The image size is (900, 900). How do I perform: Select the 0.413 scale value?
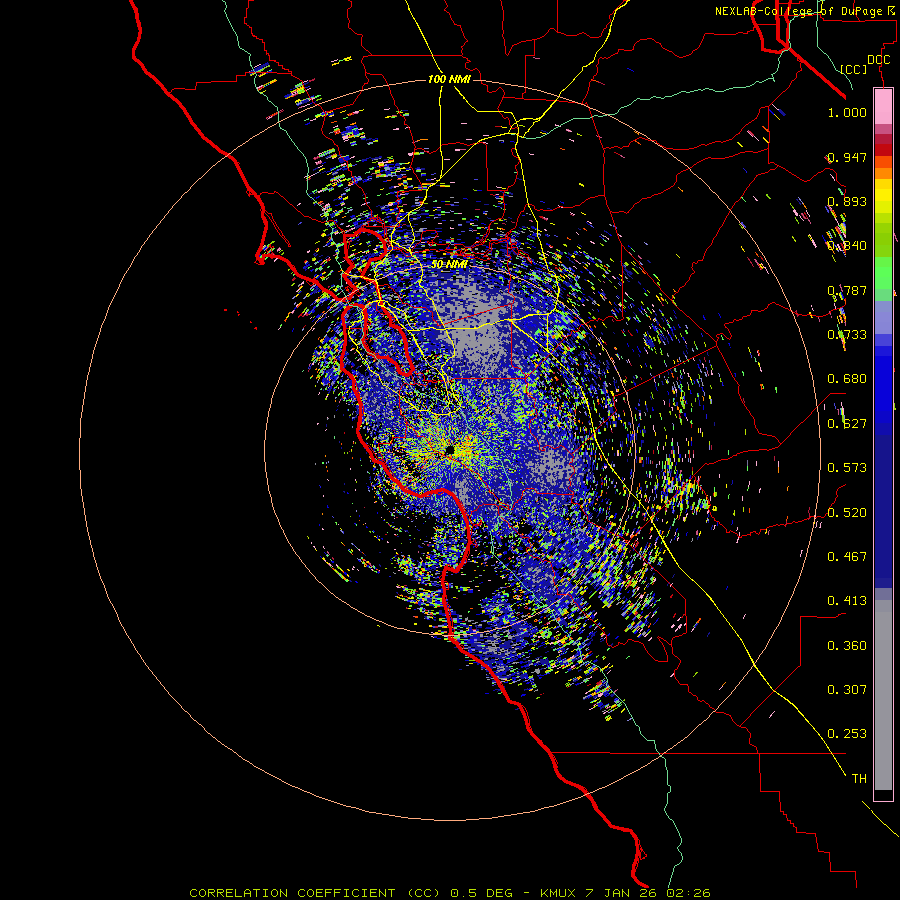tap(847, 601)
